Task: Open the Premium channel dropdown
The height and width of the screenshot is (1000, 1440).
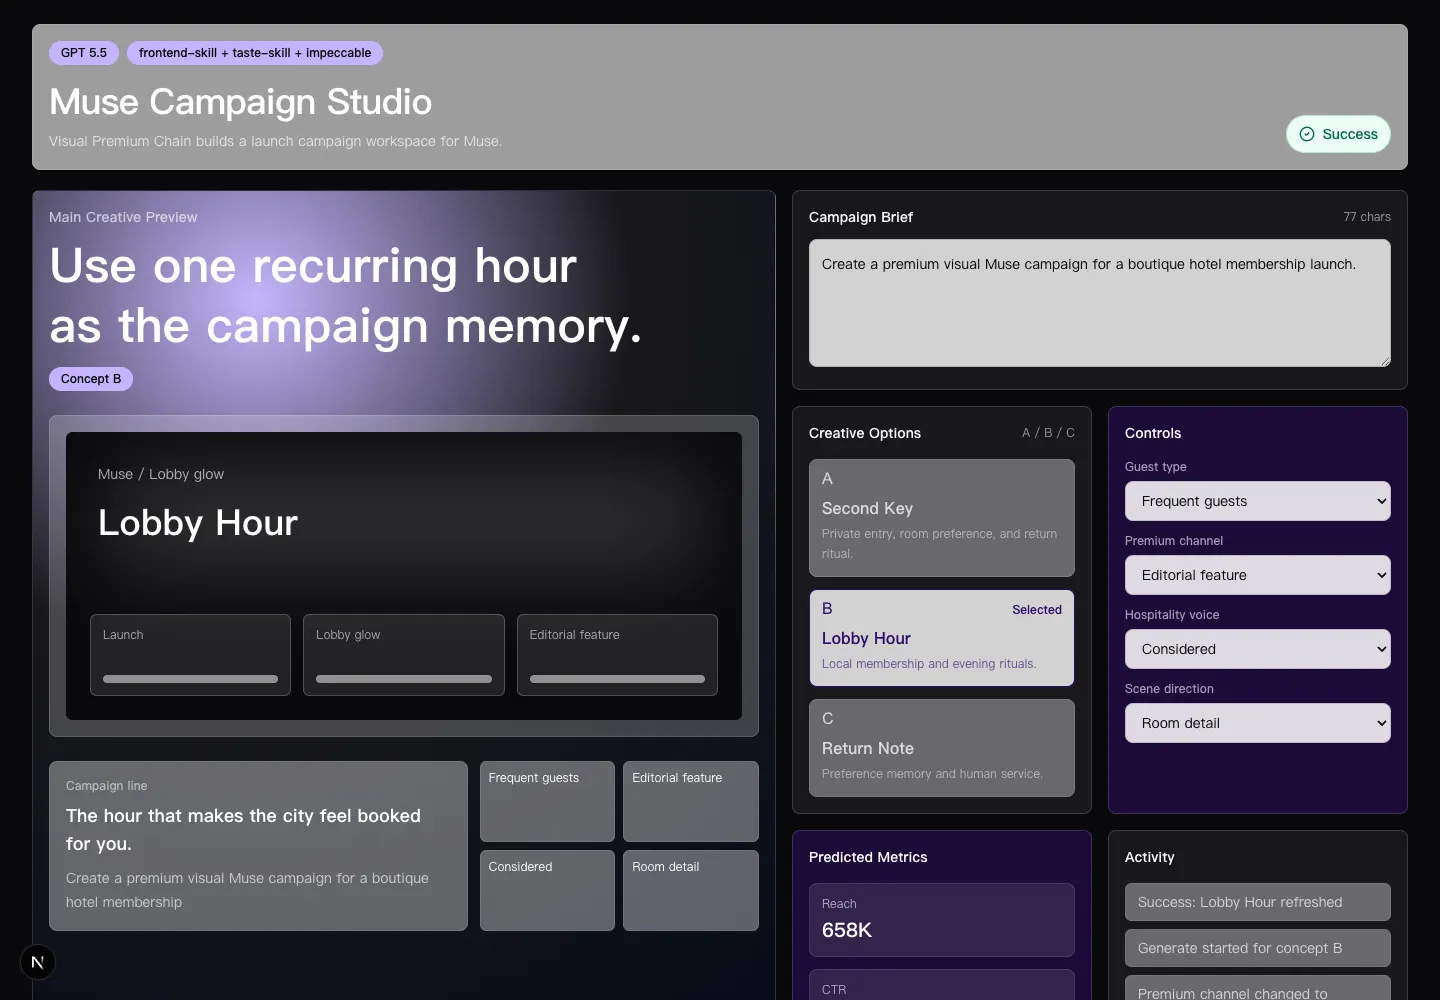Action: [x=1258, y=575]
